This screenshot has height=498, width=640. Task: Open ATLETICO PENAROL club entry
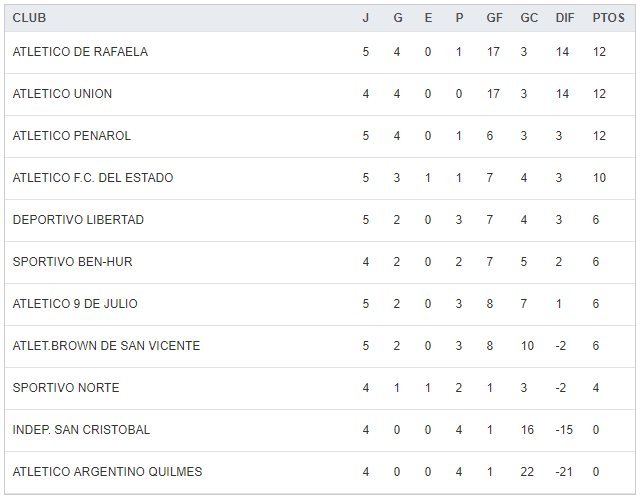click(x=72, y=136)
